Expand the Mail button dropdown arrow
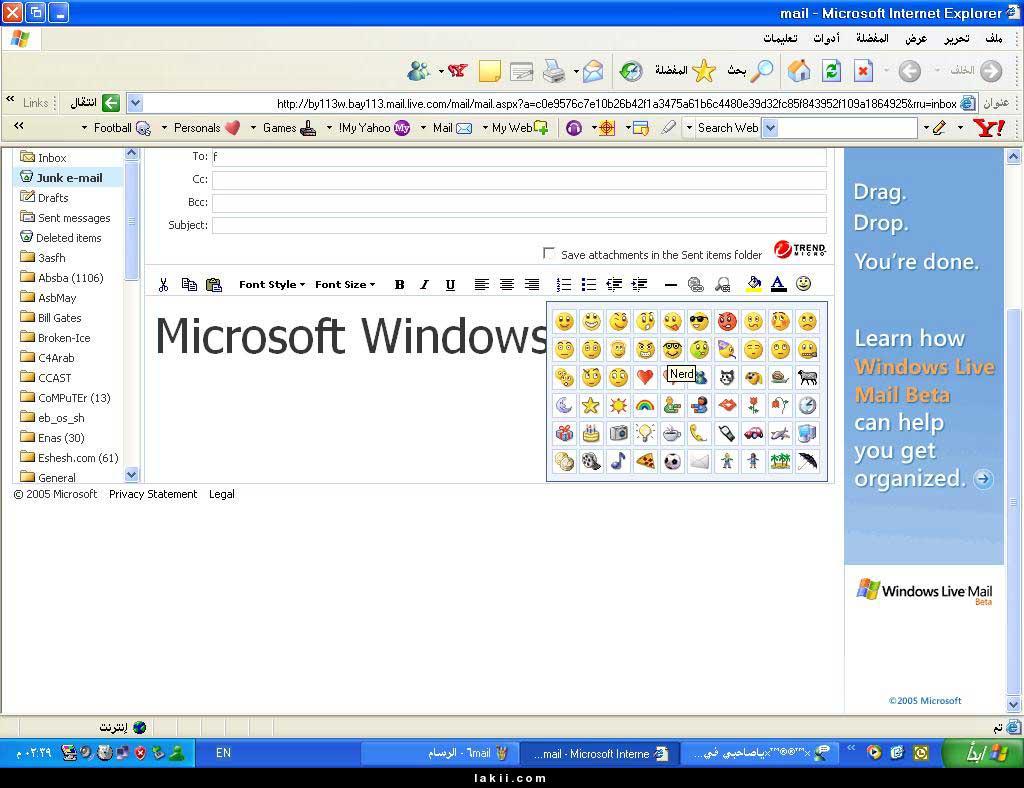1024x788 pixels. point(423,128)
